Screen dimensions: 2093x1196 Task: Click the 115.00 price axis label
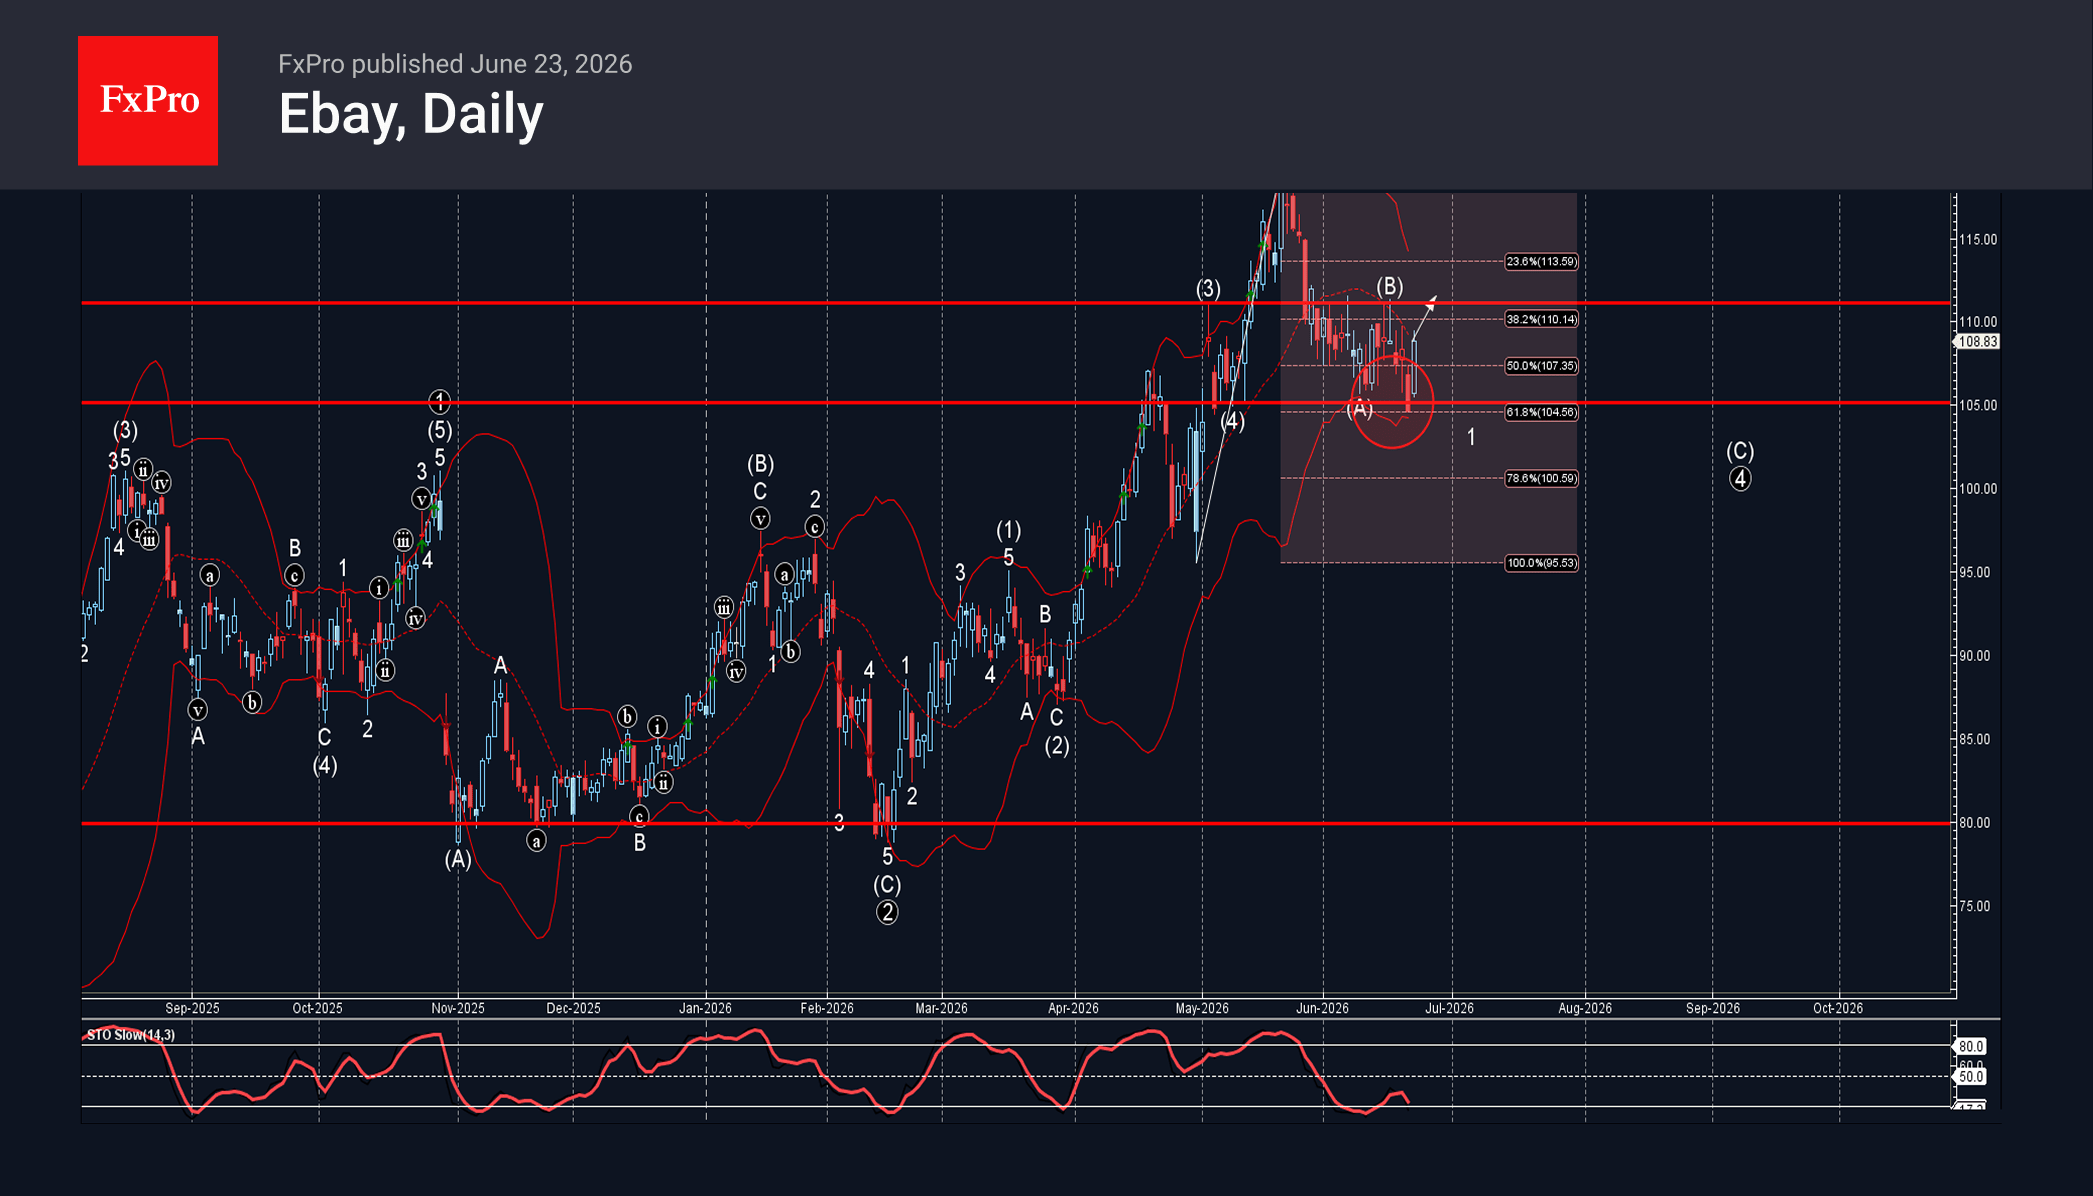click(x=1978, y=240)
